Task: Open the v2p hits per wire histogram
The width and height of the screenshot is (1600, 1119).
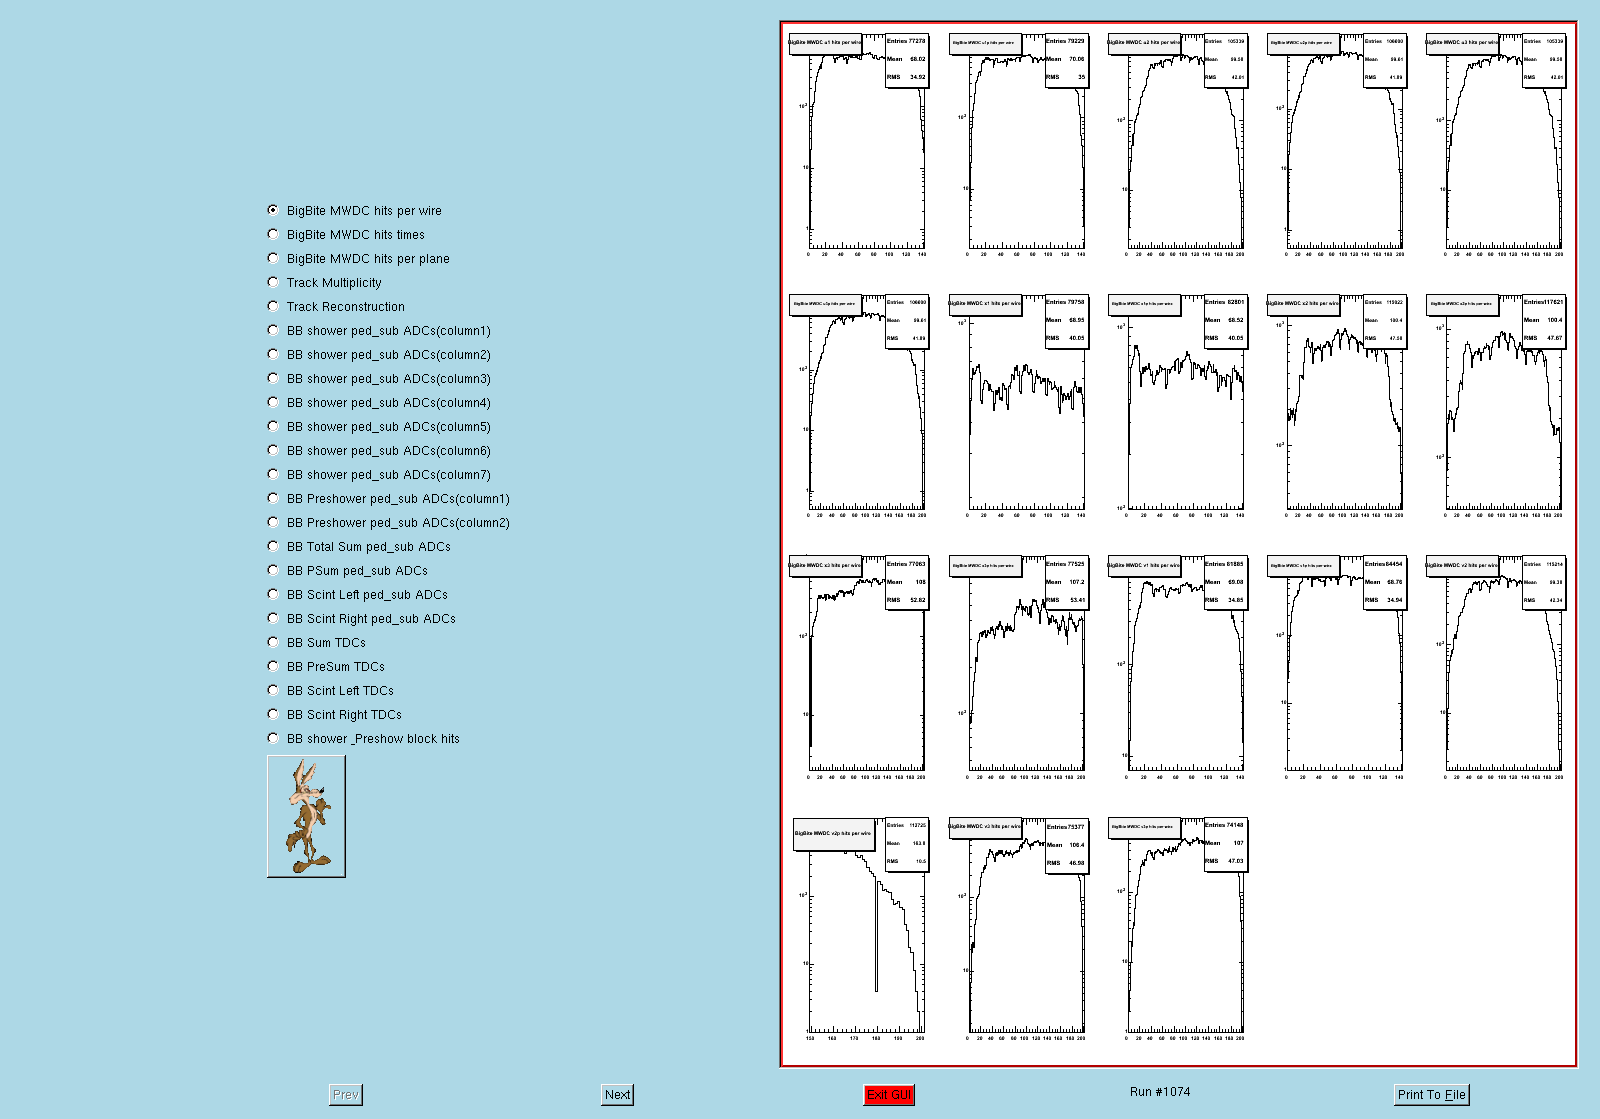Action: [x=860, y=930]
